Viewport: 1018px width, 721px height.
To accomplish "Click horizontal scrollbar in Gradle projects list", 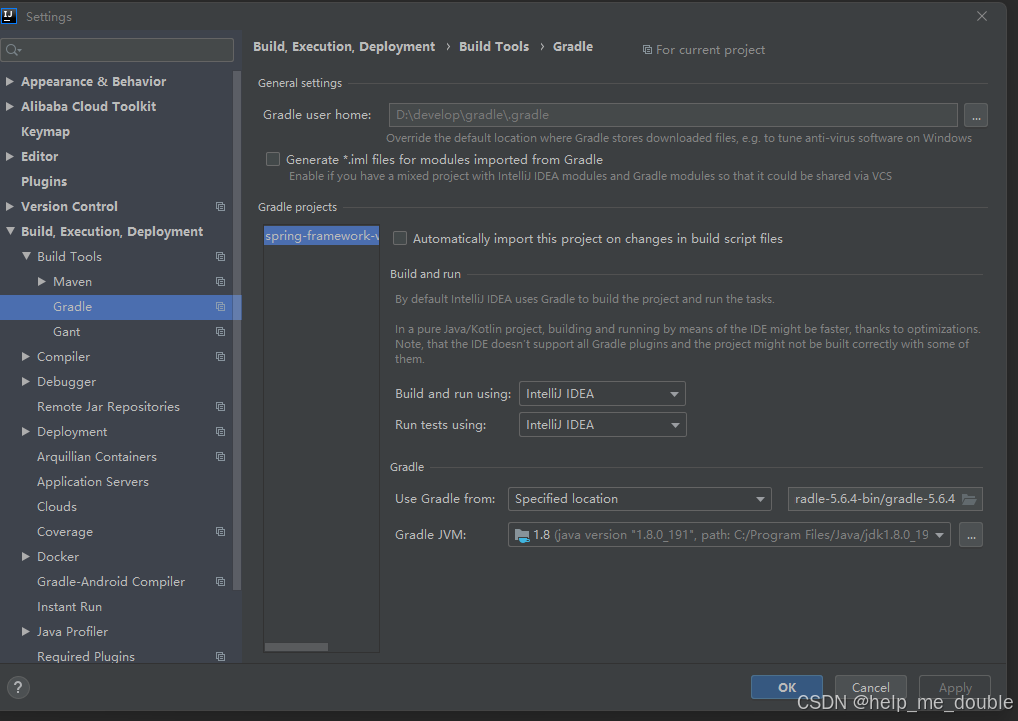I will click(x=296, y=647).
